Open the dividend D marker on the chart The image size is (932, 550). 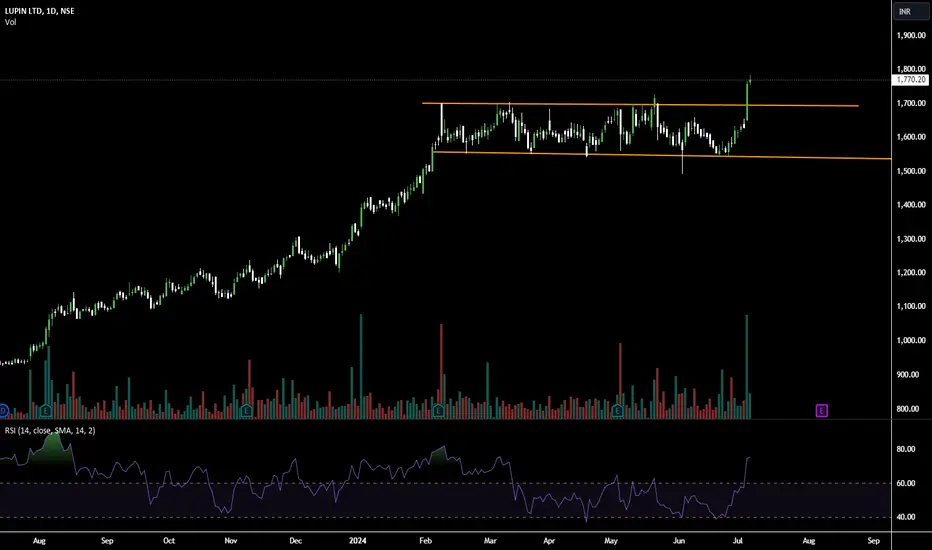(x=3, y=410)
